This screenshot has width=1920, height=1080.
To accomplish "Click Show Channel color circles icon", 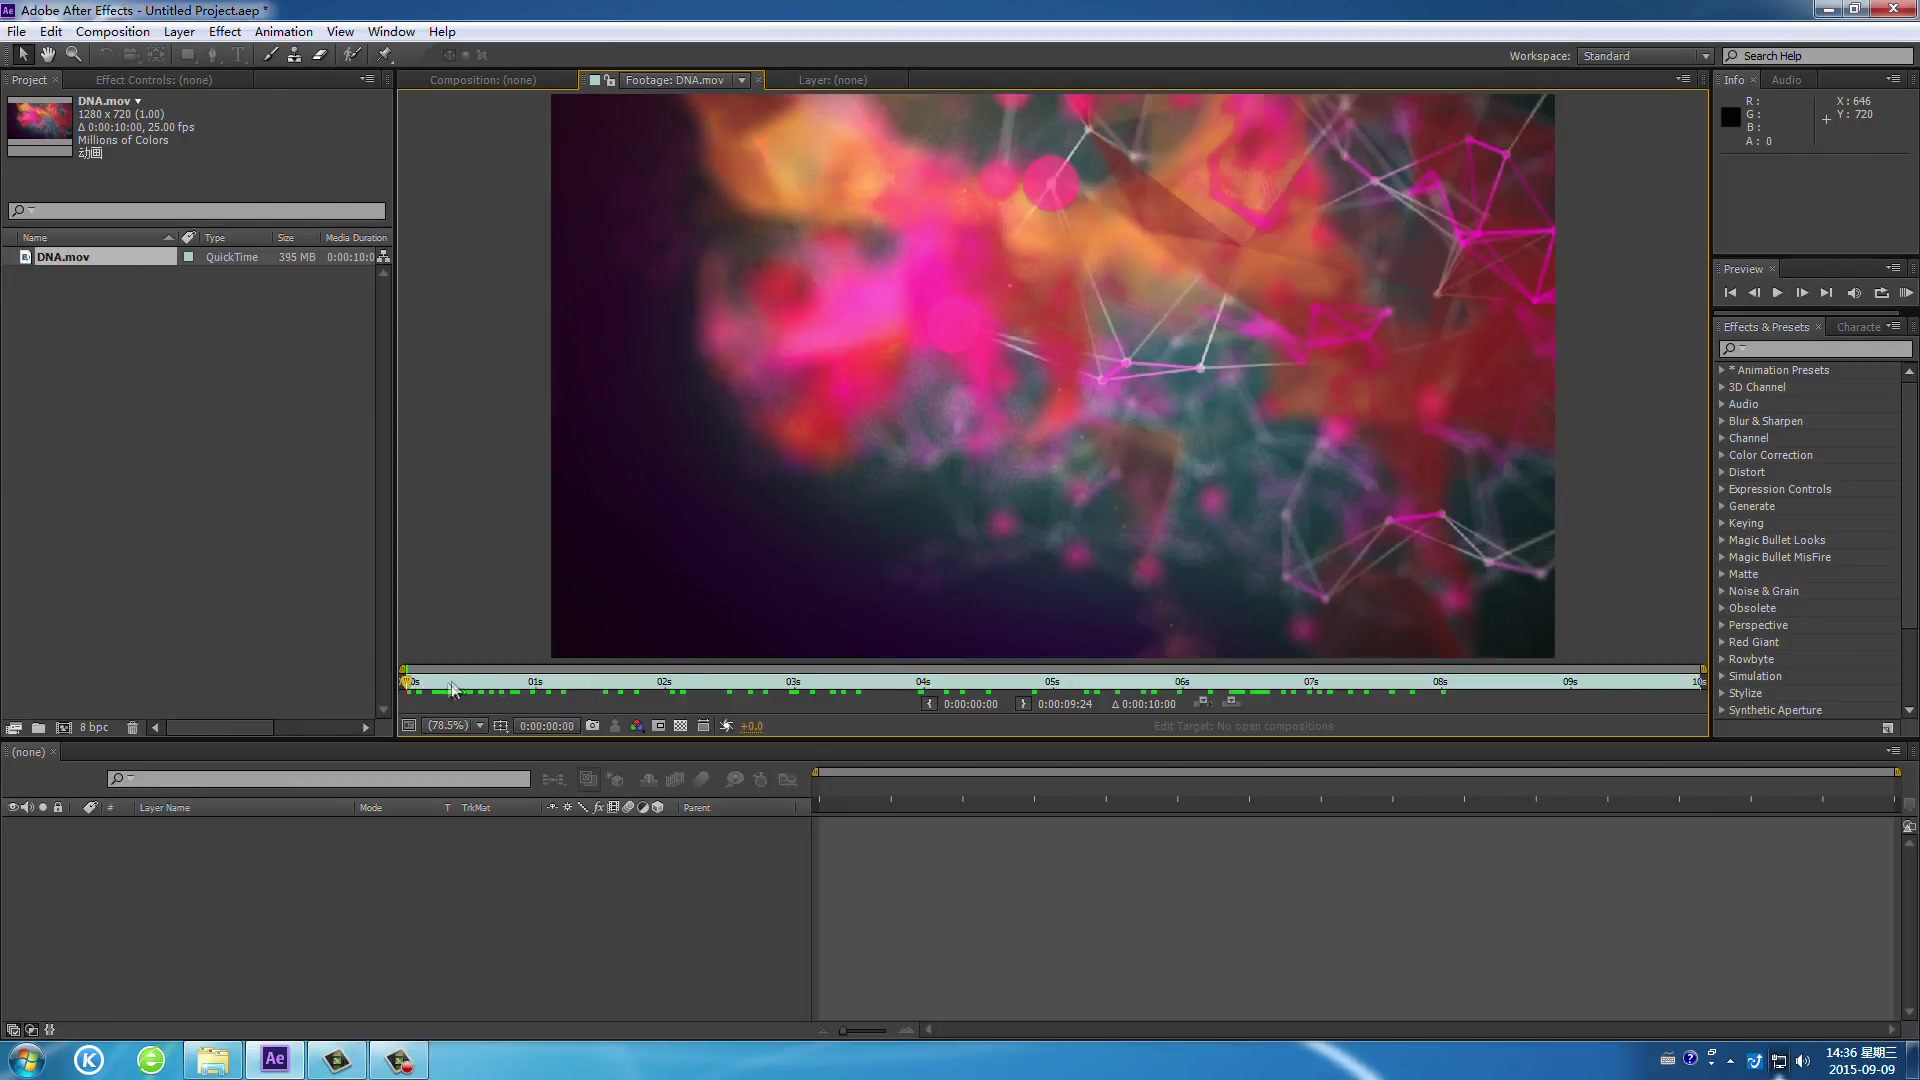I will click(x=636, y=726).
